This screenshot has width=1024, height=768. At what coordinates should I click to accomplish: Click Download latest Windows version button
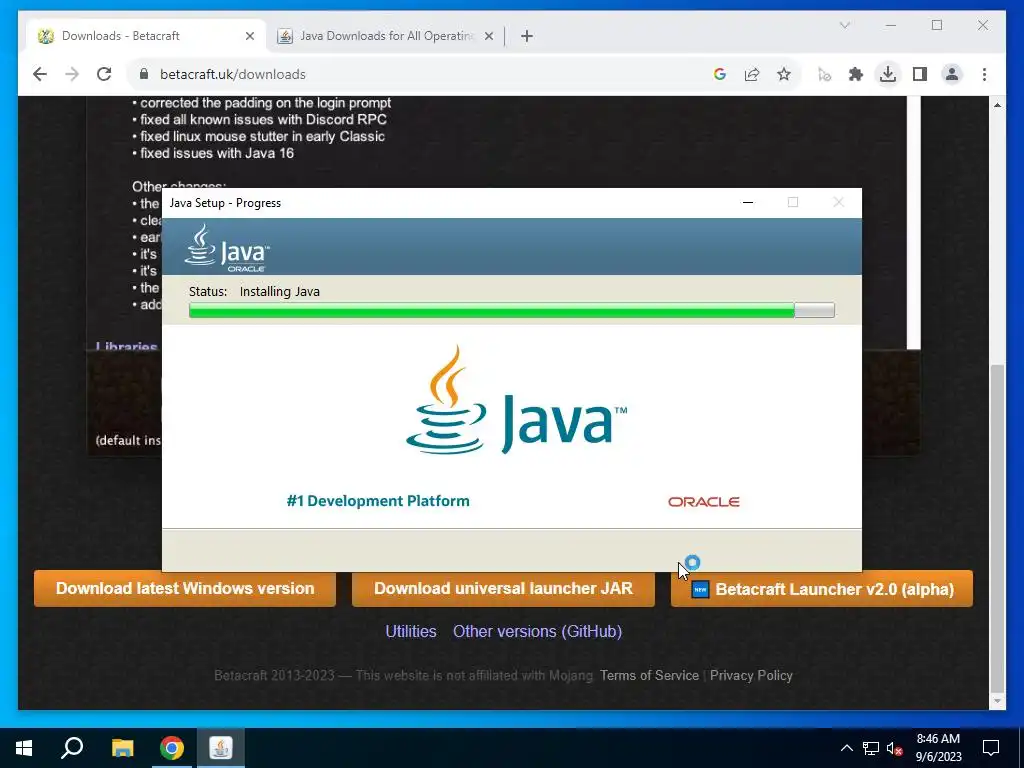pos(185,588)
